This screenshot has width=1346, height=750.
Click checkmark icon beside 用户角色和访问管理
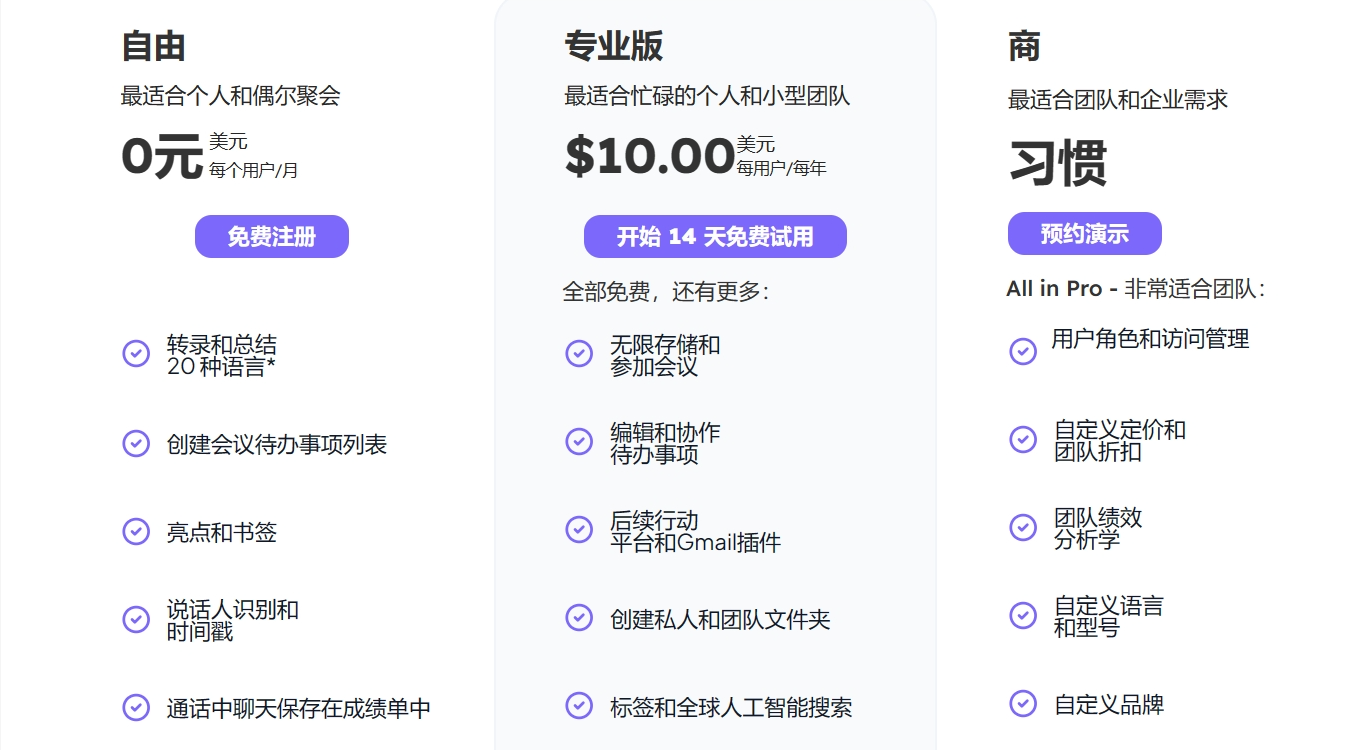[x=1022, y=351]
